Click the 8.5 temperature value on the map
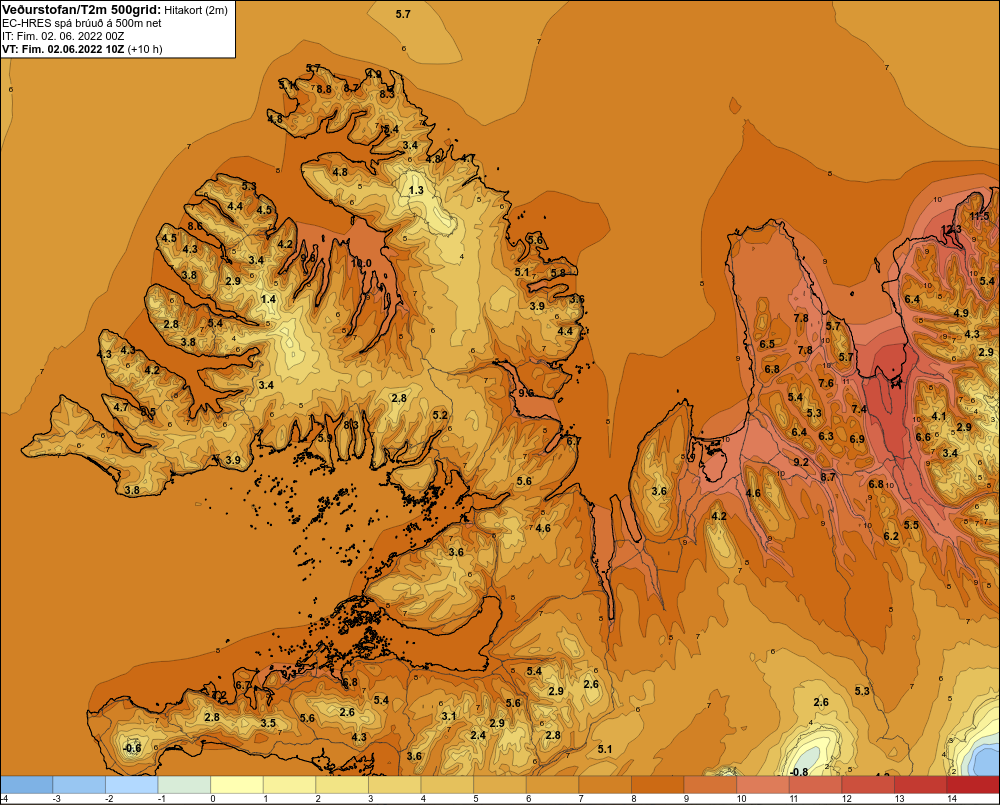1000x805 pixels. 148,412
